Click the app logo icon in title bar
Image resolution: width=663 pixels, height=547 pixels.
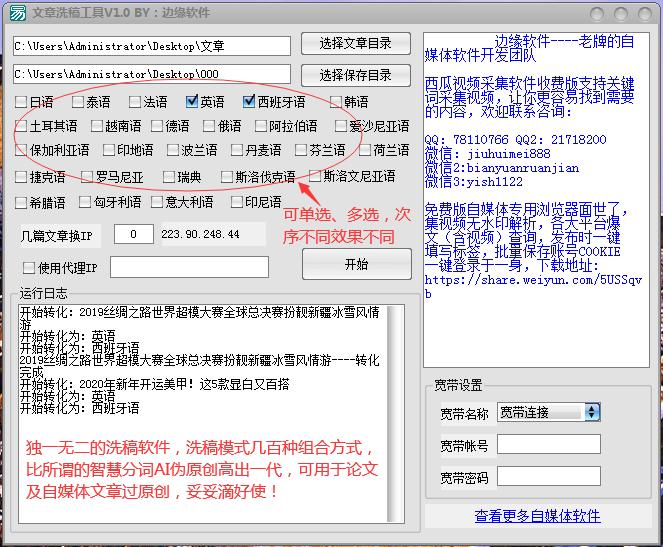click(18, 13)
